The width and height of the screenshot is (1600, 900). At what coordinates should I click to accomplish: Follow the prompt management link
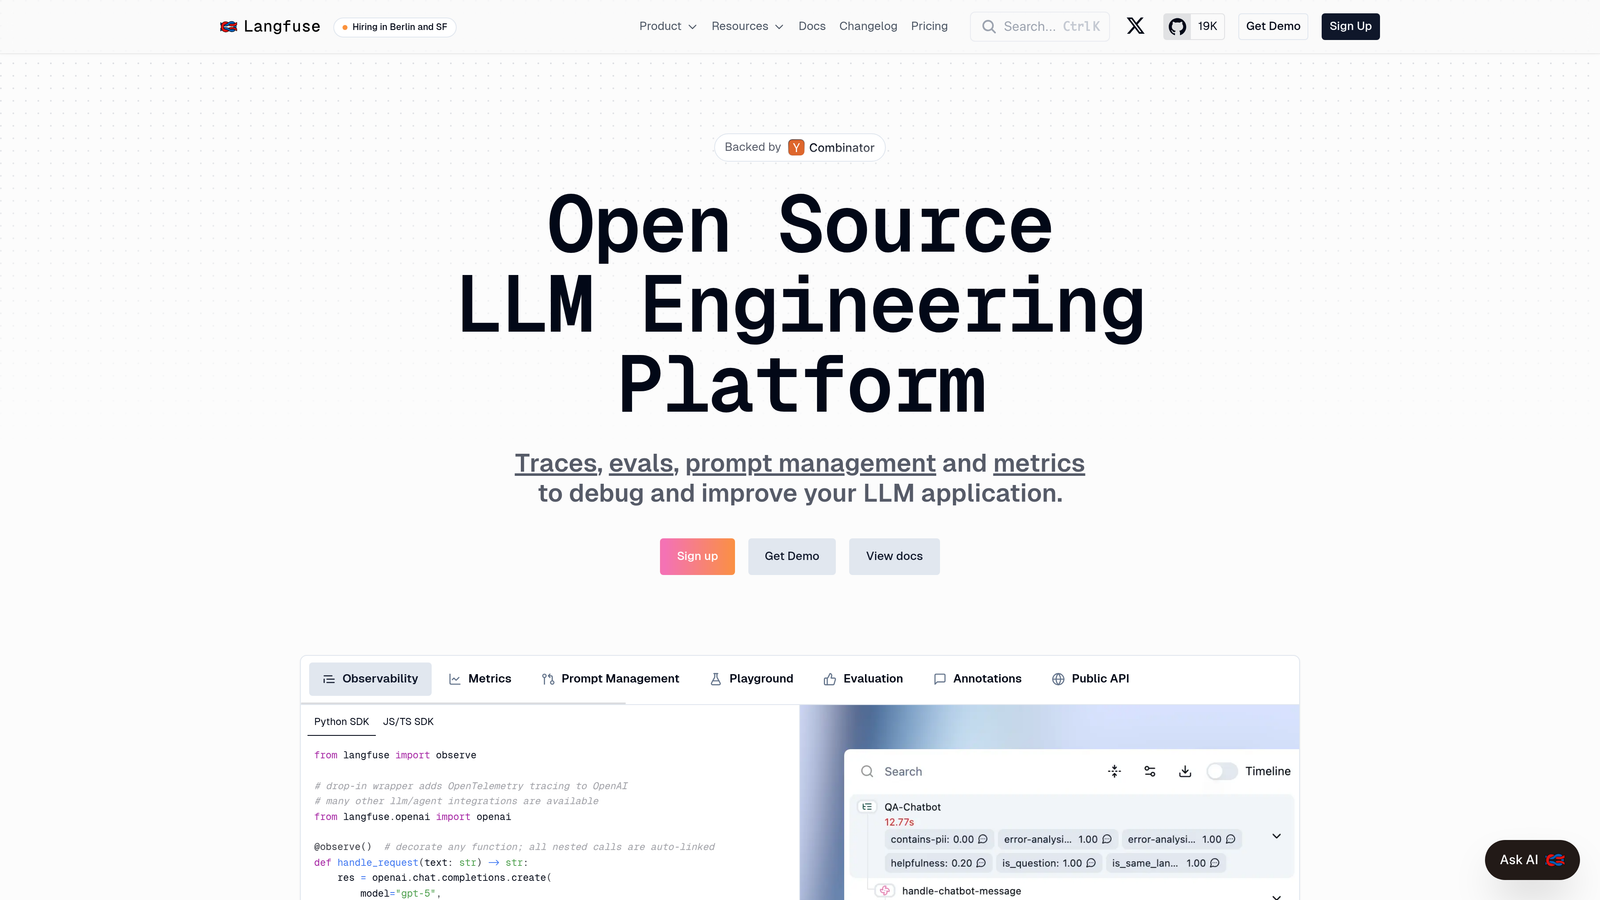click(x=810, y=464)
